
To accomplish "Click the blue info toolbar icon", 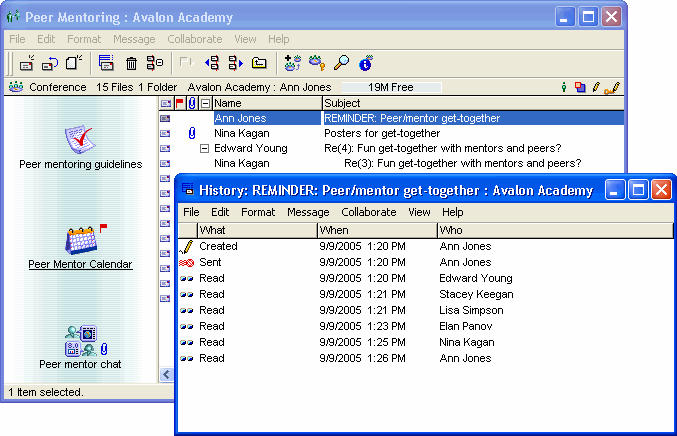I will (365, 63).
